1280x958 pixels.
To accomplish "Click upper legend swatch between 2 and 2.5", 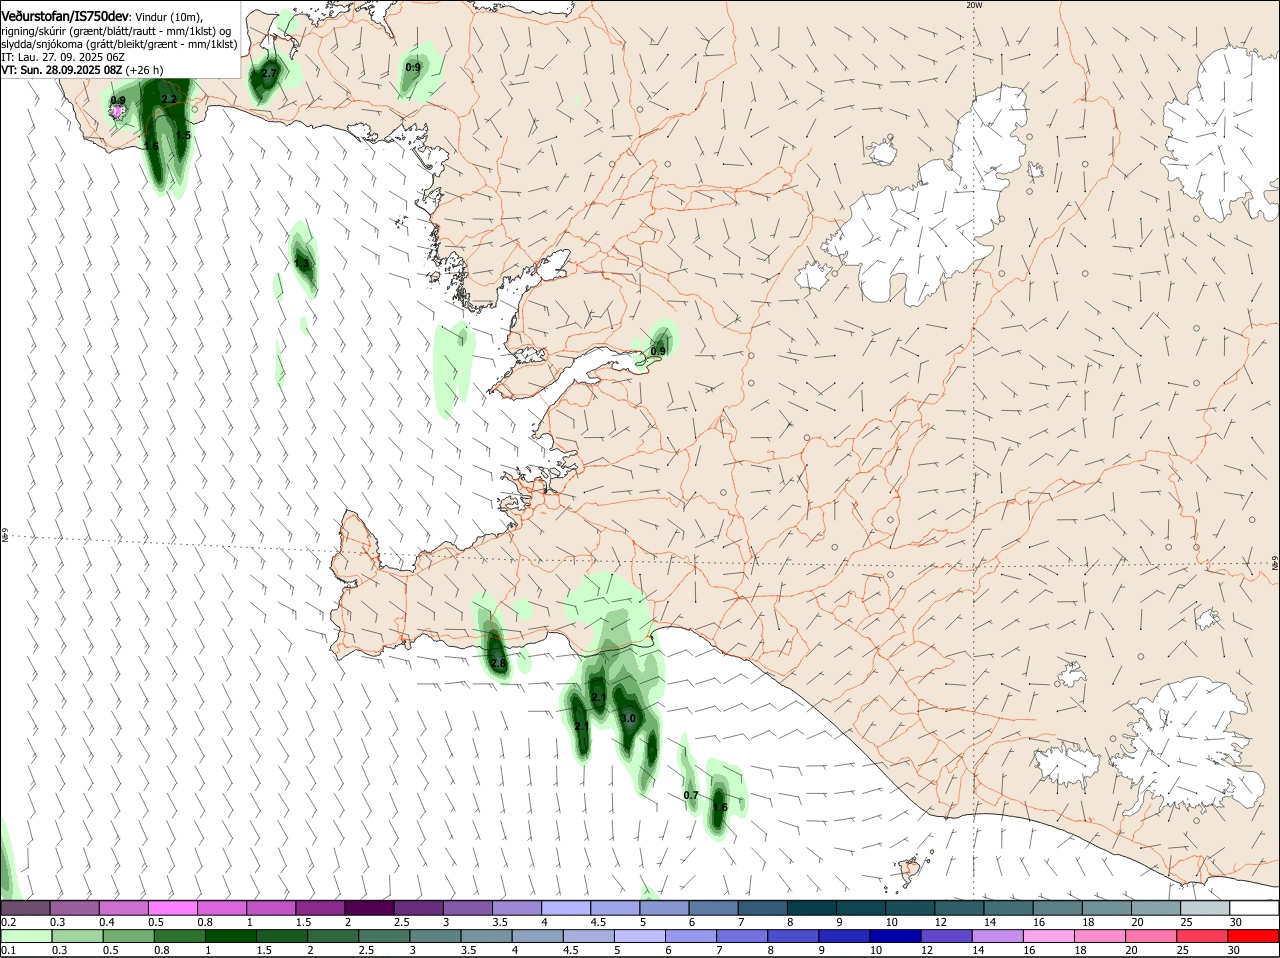I will (x=369, y=908).
